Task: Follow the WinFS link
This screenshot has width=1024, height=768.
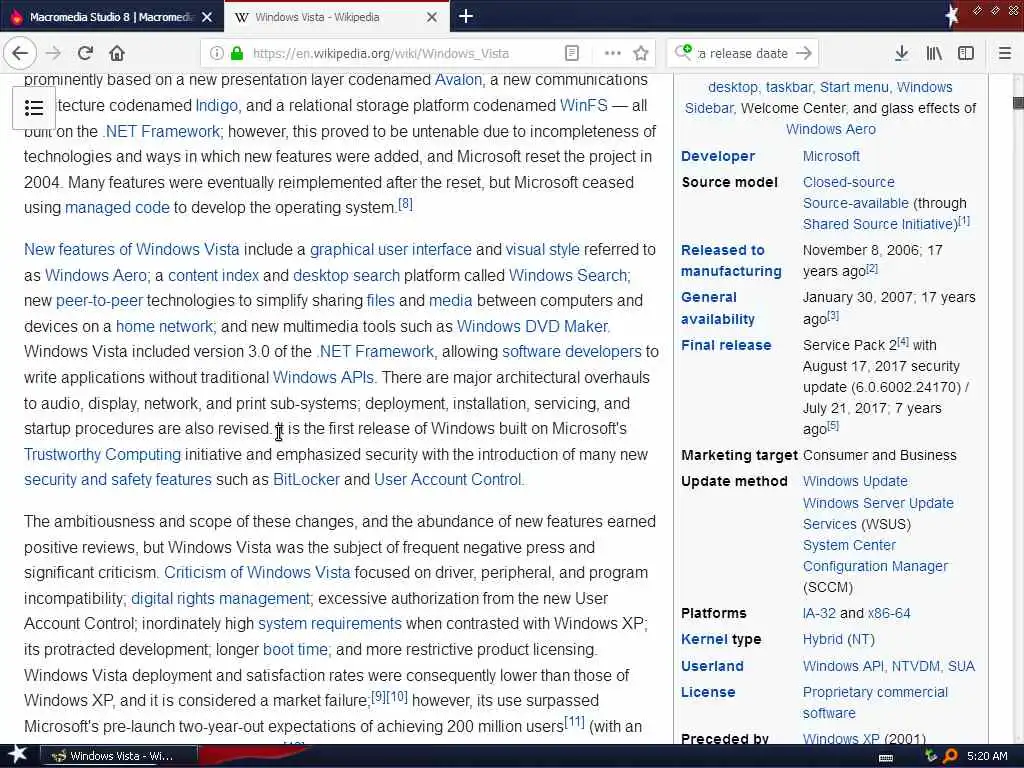Action: (583, 105)
